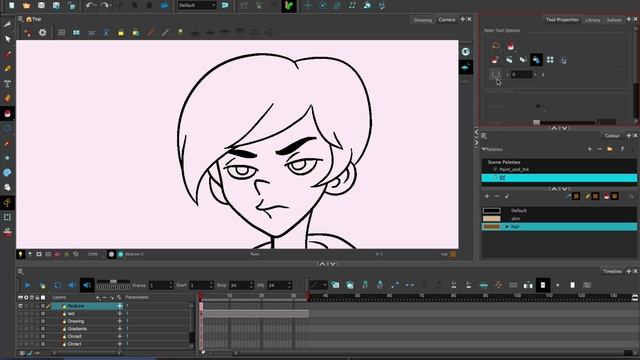This screenshot has height=360, width=640.
Task: Toggle the sound scrubbing speaker icon
Action: click(x=87, y=285)
